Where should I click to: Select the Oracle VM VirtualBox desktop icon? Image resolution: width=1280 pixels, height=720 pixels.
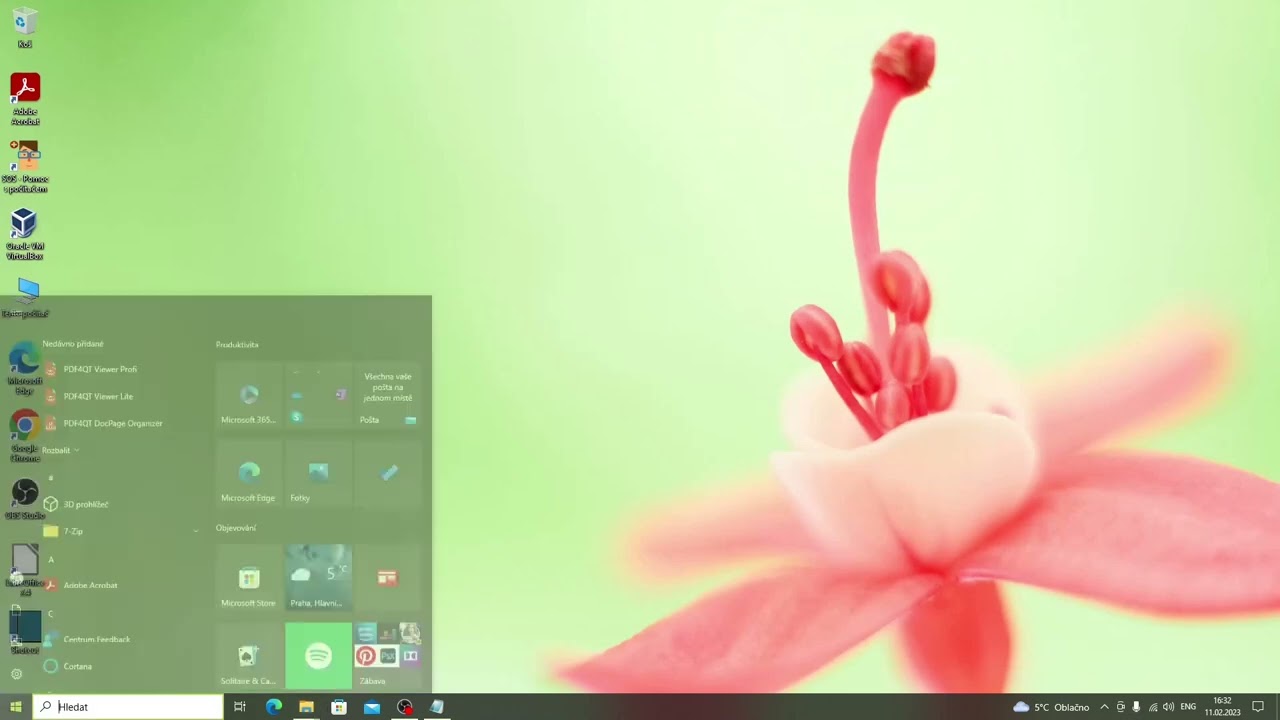pyautogui.click(x=24, y=234)
